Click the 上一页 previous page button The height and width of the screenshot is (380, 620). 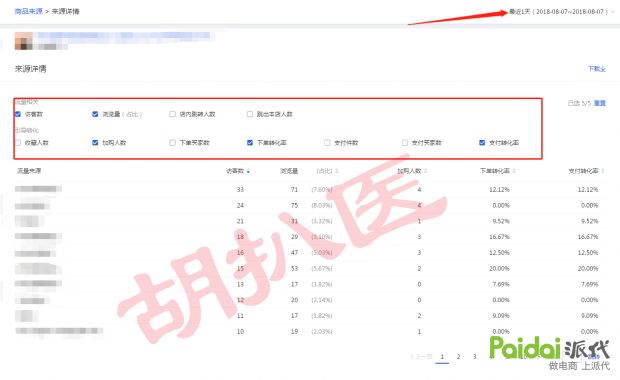tap(422, 357)
